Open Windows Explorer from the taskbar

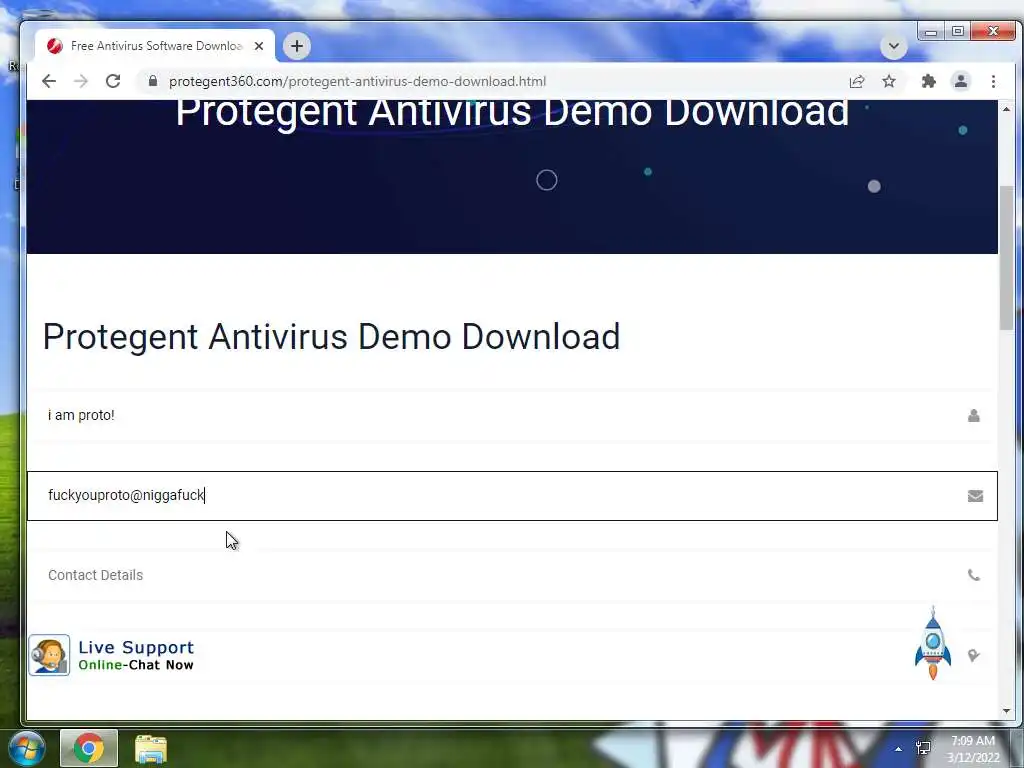coord(151,748)
